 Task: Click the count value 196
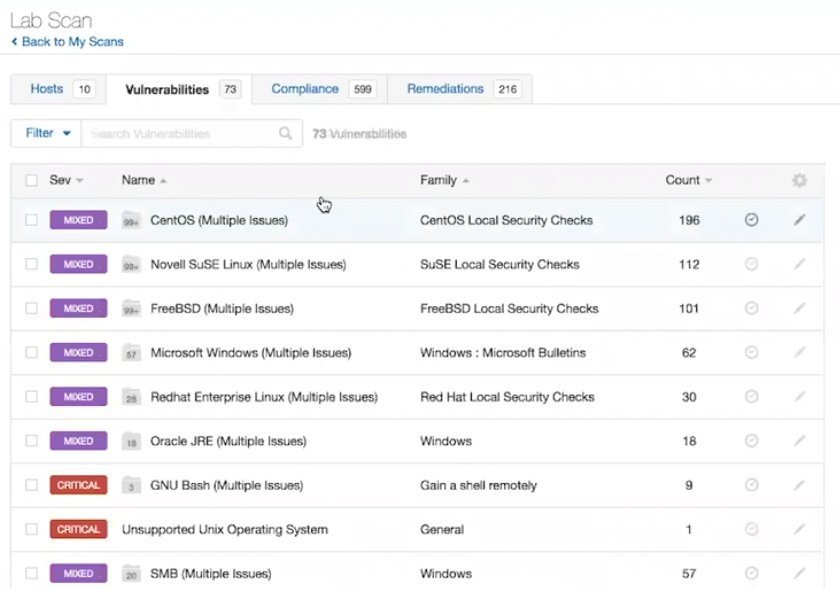(689, 220)
